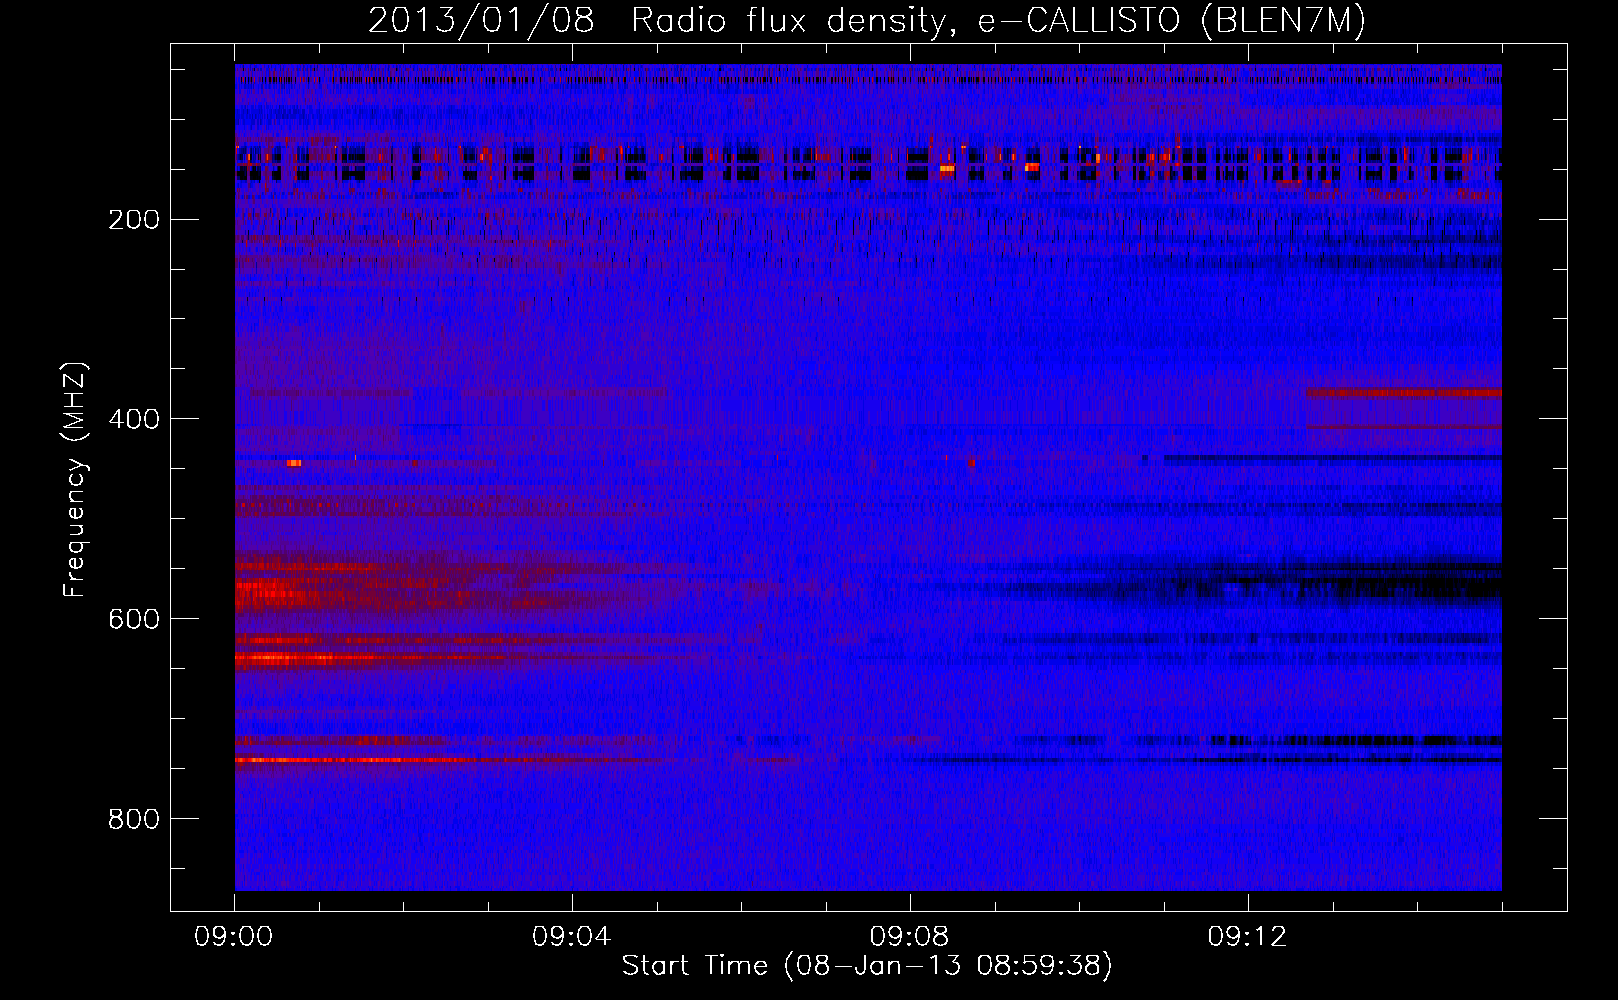Click the 09:04 time tick label

572,937
